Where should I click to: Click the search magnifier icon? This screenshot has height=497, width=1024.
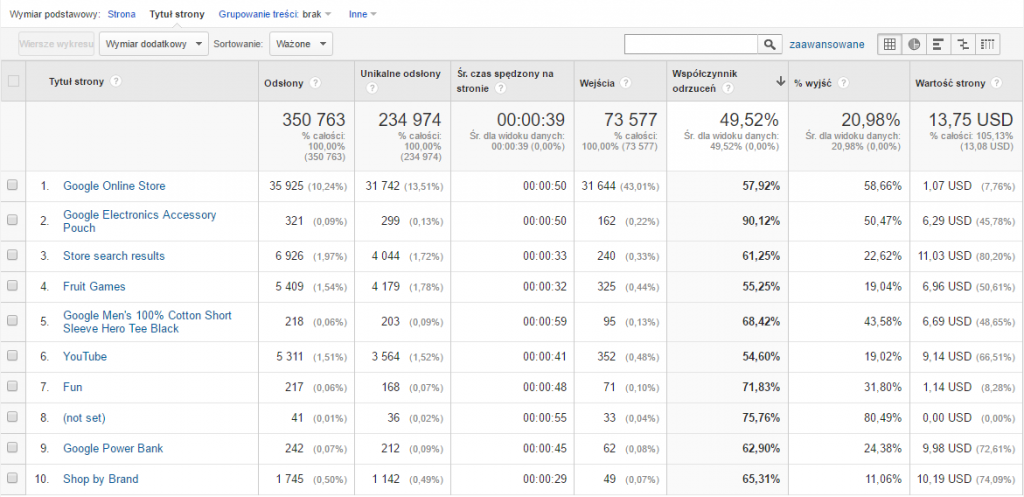(x=769, y=44)
